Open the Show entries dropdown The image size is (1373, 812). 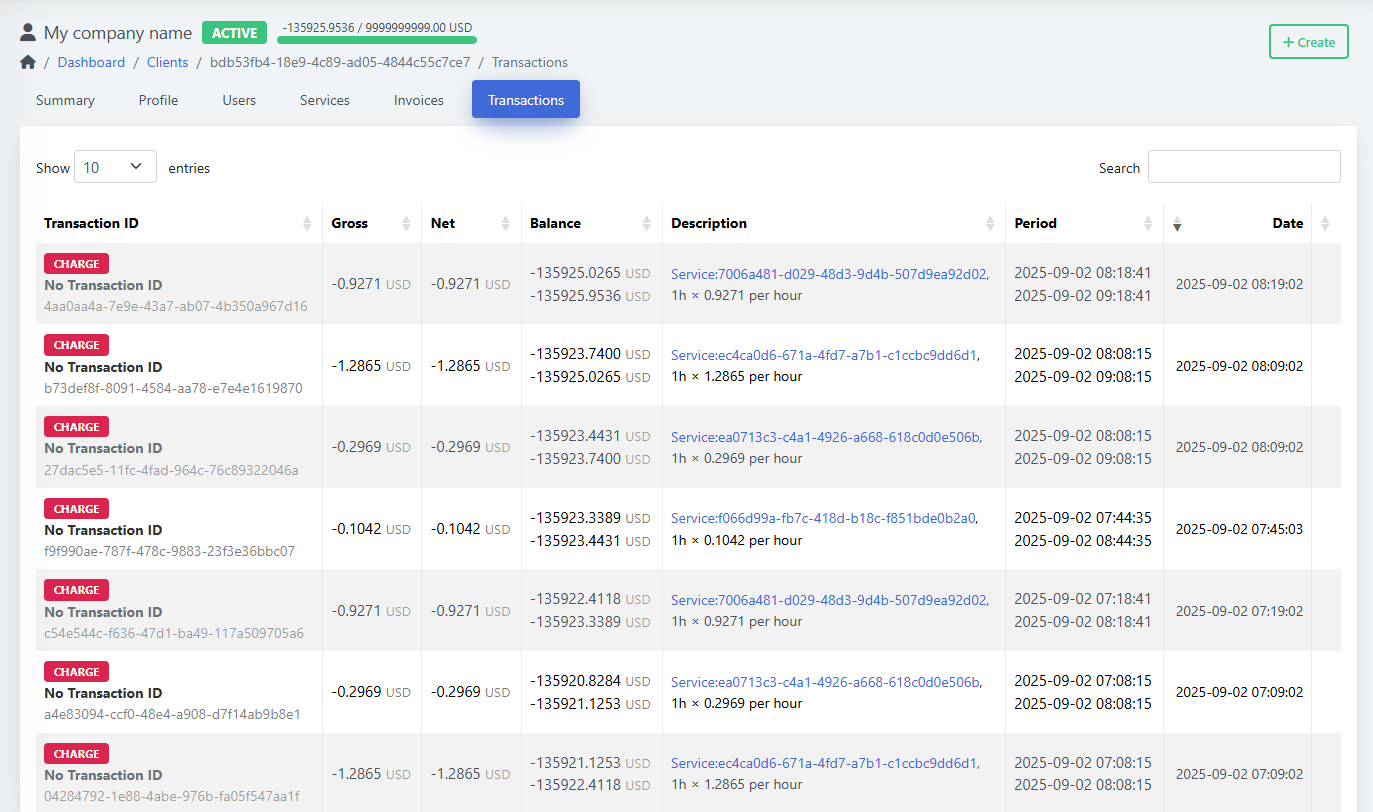tap(115, 167)
